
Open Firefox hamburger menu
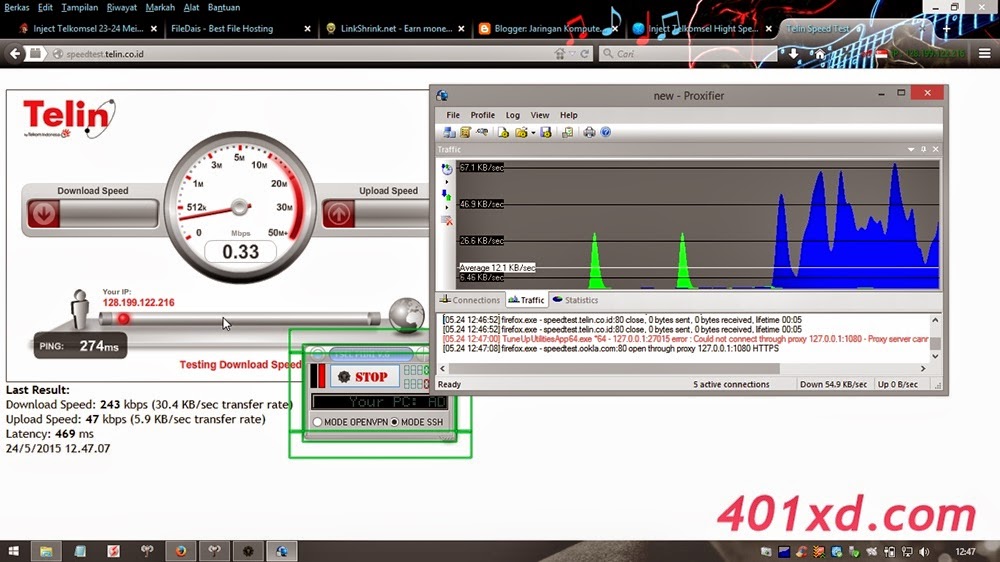[x=985, y=54]
